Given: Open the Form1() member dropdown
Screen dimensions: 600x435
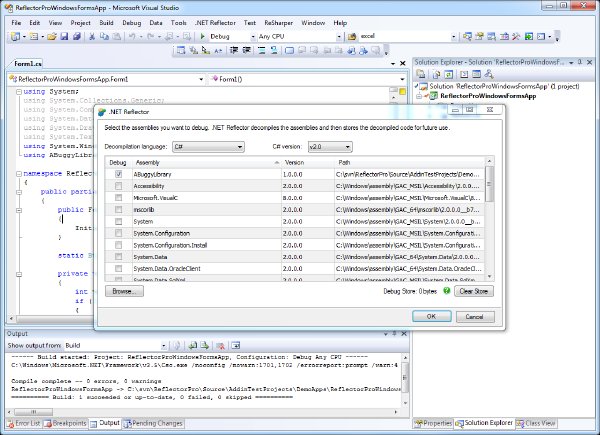Looking at the screenshot, I should pyautogui.click(x=307, y=79).
